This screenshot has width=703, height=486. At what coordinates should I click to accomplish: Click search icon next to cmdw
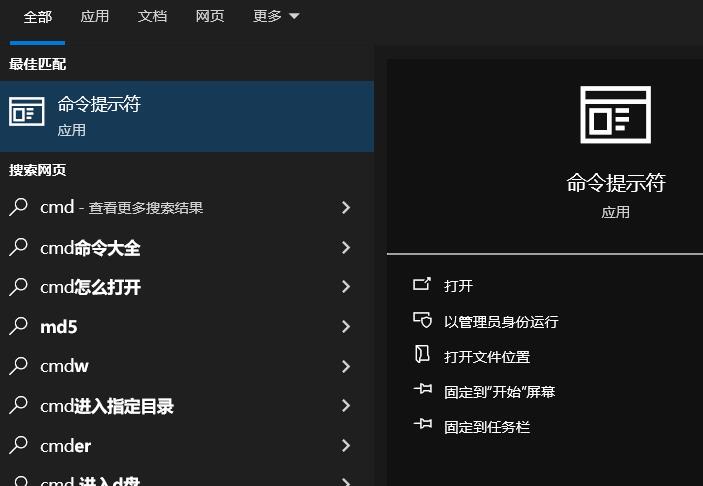18,366
